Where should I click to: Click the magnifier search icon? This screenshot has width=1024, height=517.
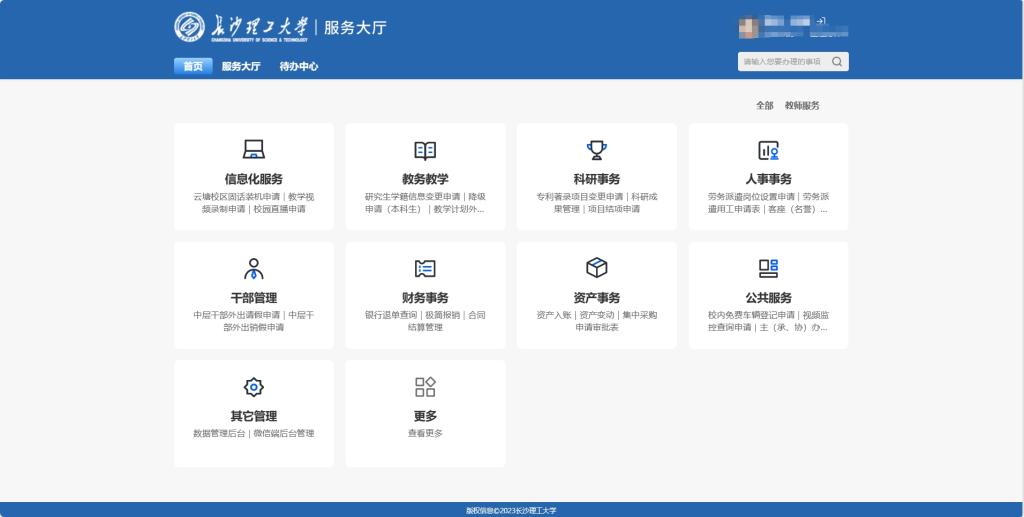click(x=837, y=62)
